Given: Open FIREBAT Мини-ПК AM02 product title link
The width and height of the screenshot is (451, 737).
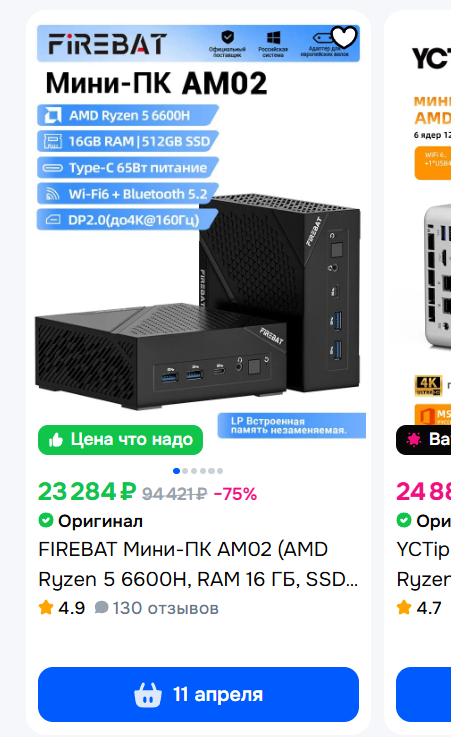Looking at the screenshot, I should coord(198,564).
